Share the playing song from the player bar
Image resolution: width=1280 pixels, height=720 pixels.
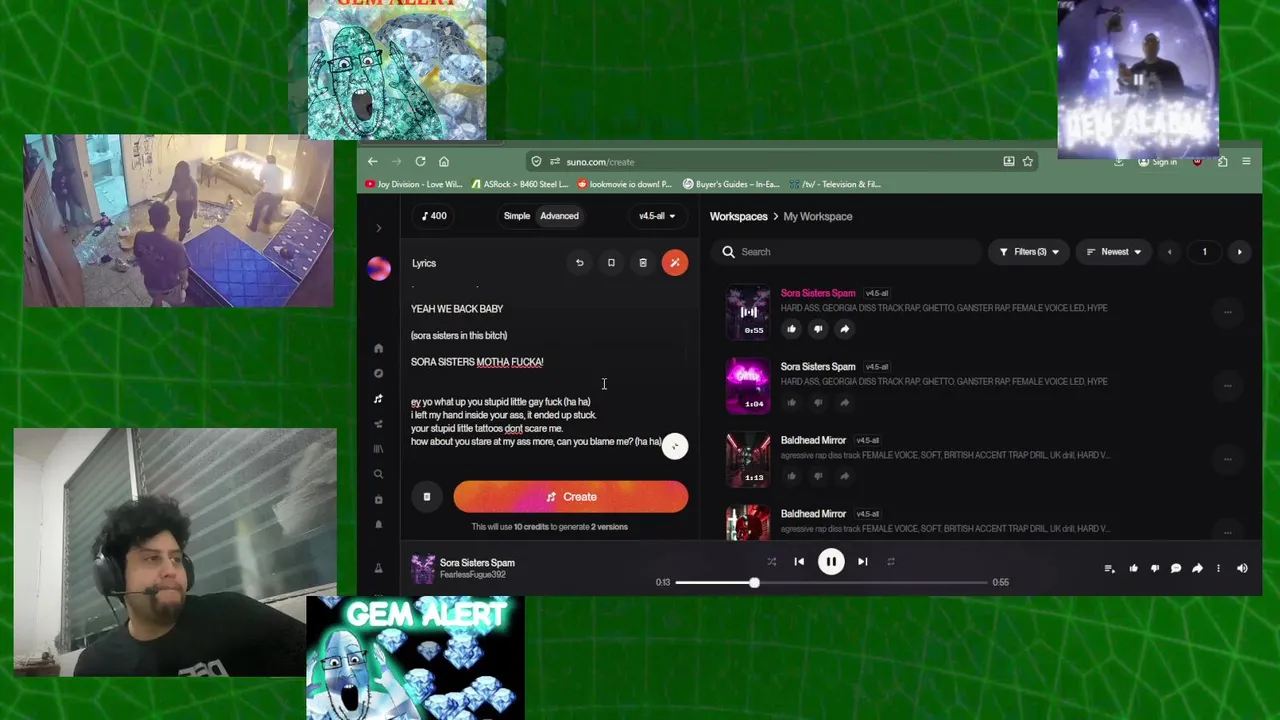pos(1197,568)
